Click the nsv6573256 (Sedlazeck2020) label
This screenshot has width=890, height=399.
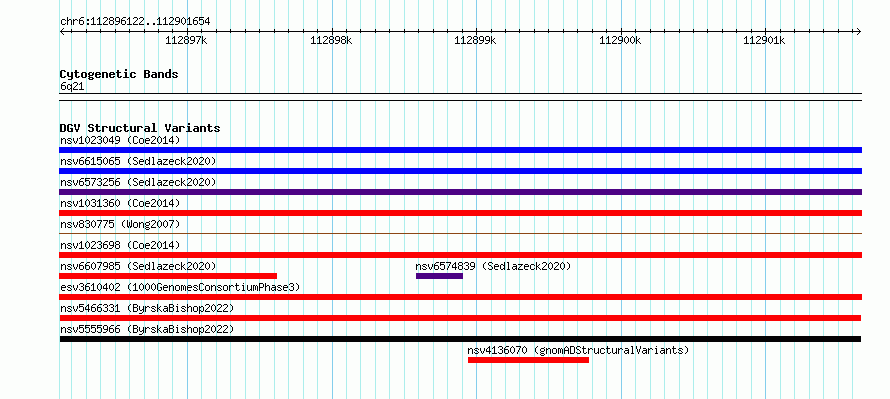pyautogui.click(x=138, y=182)
